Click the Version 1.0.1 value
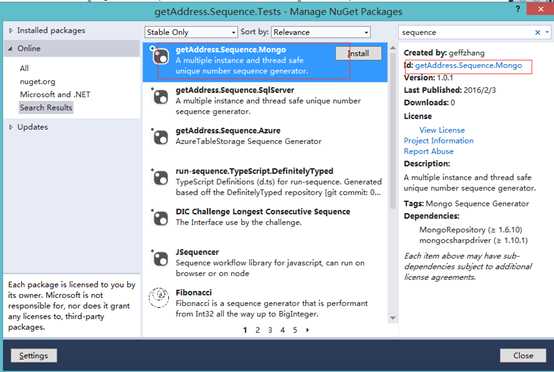554x372 pixels. [x=445, y=77]
